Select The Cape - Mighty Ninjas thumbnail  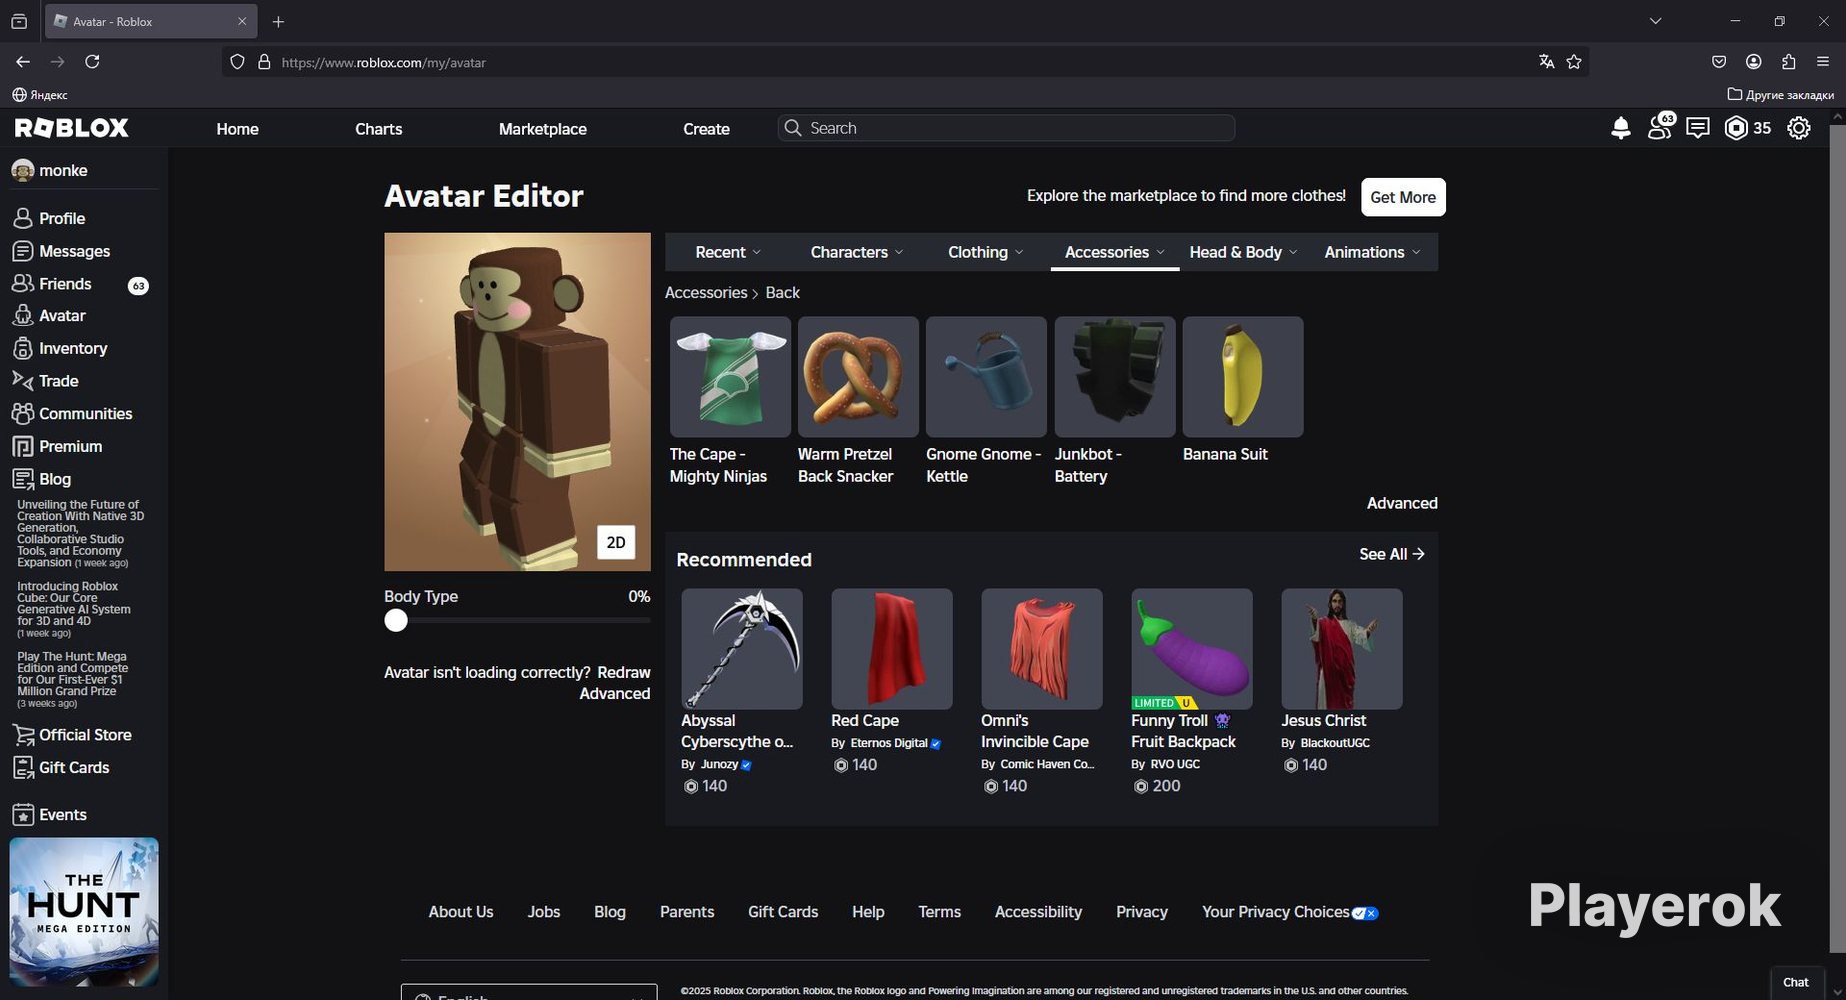click(x=730, y=377)
